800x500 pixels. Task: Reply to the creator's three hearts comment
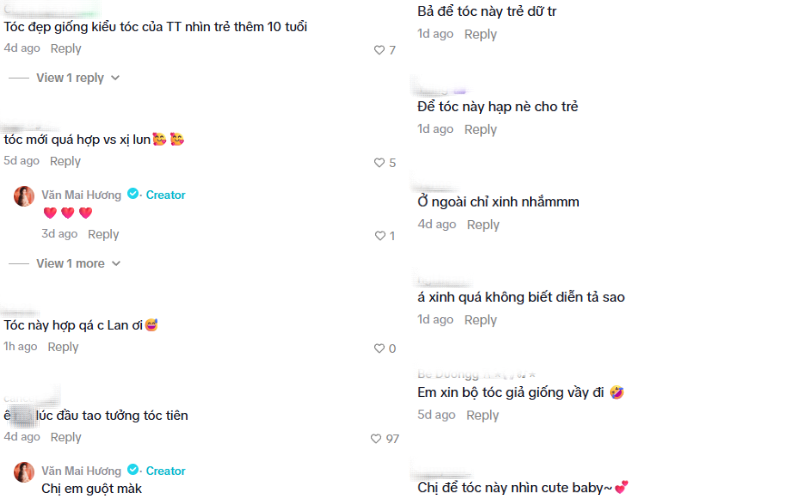click(103, 235)
